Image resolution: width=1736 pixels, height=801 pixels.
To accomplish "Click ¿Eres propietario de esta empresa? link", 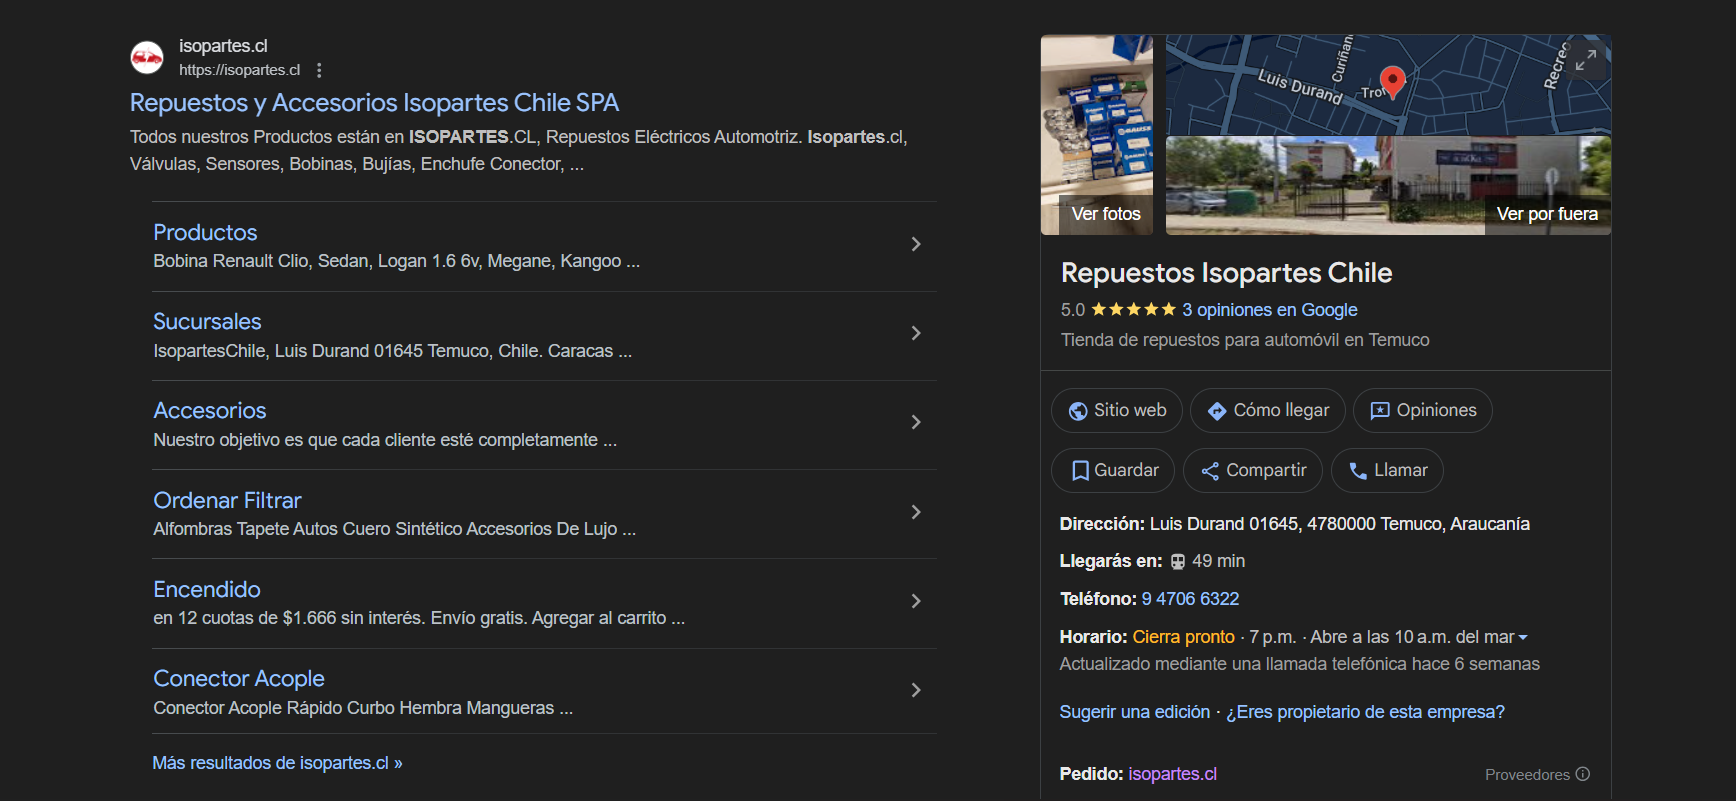I will 1366,712.
